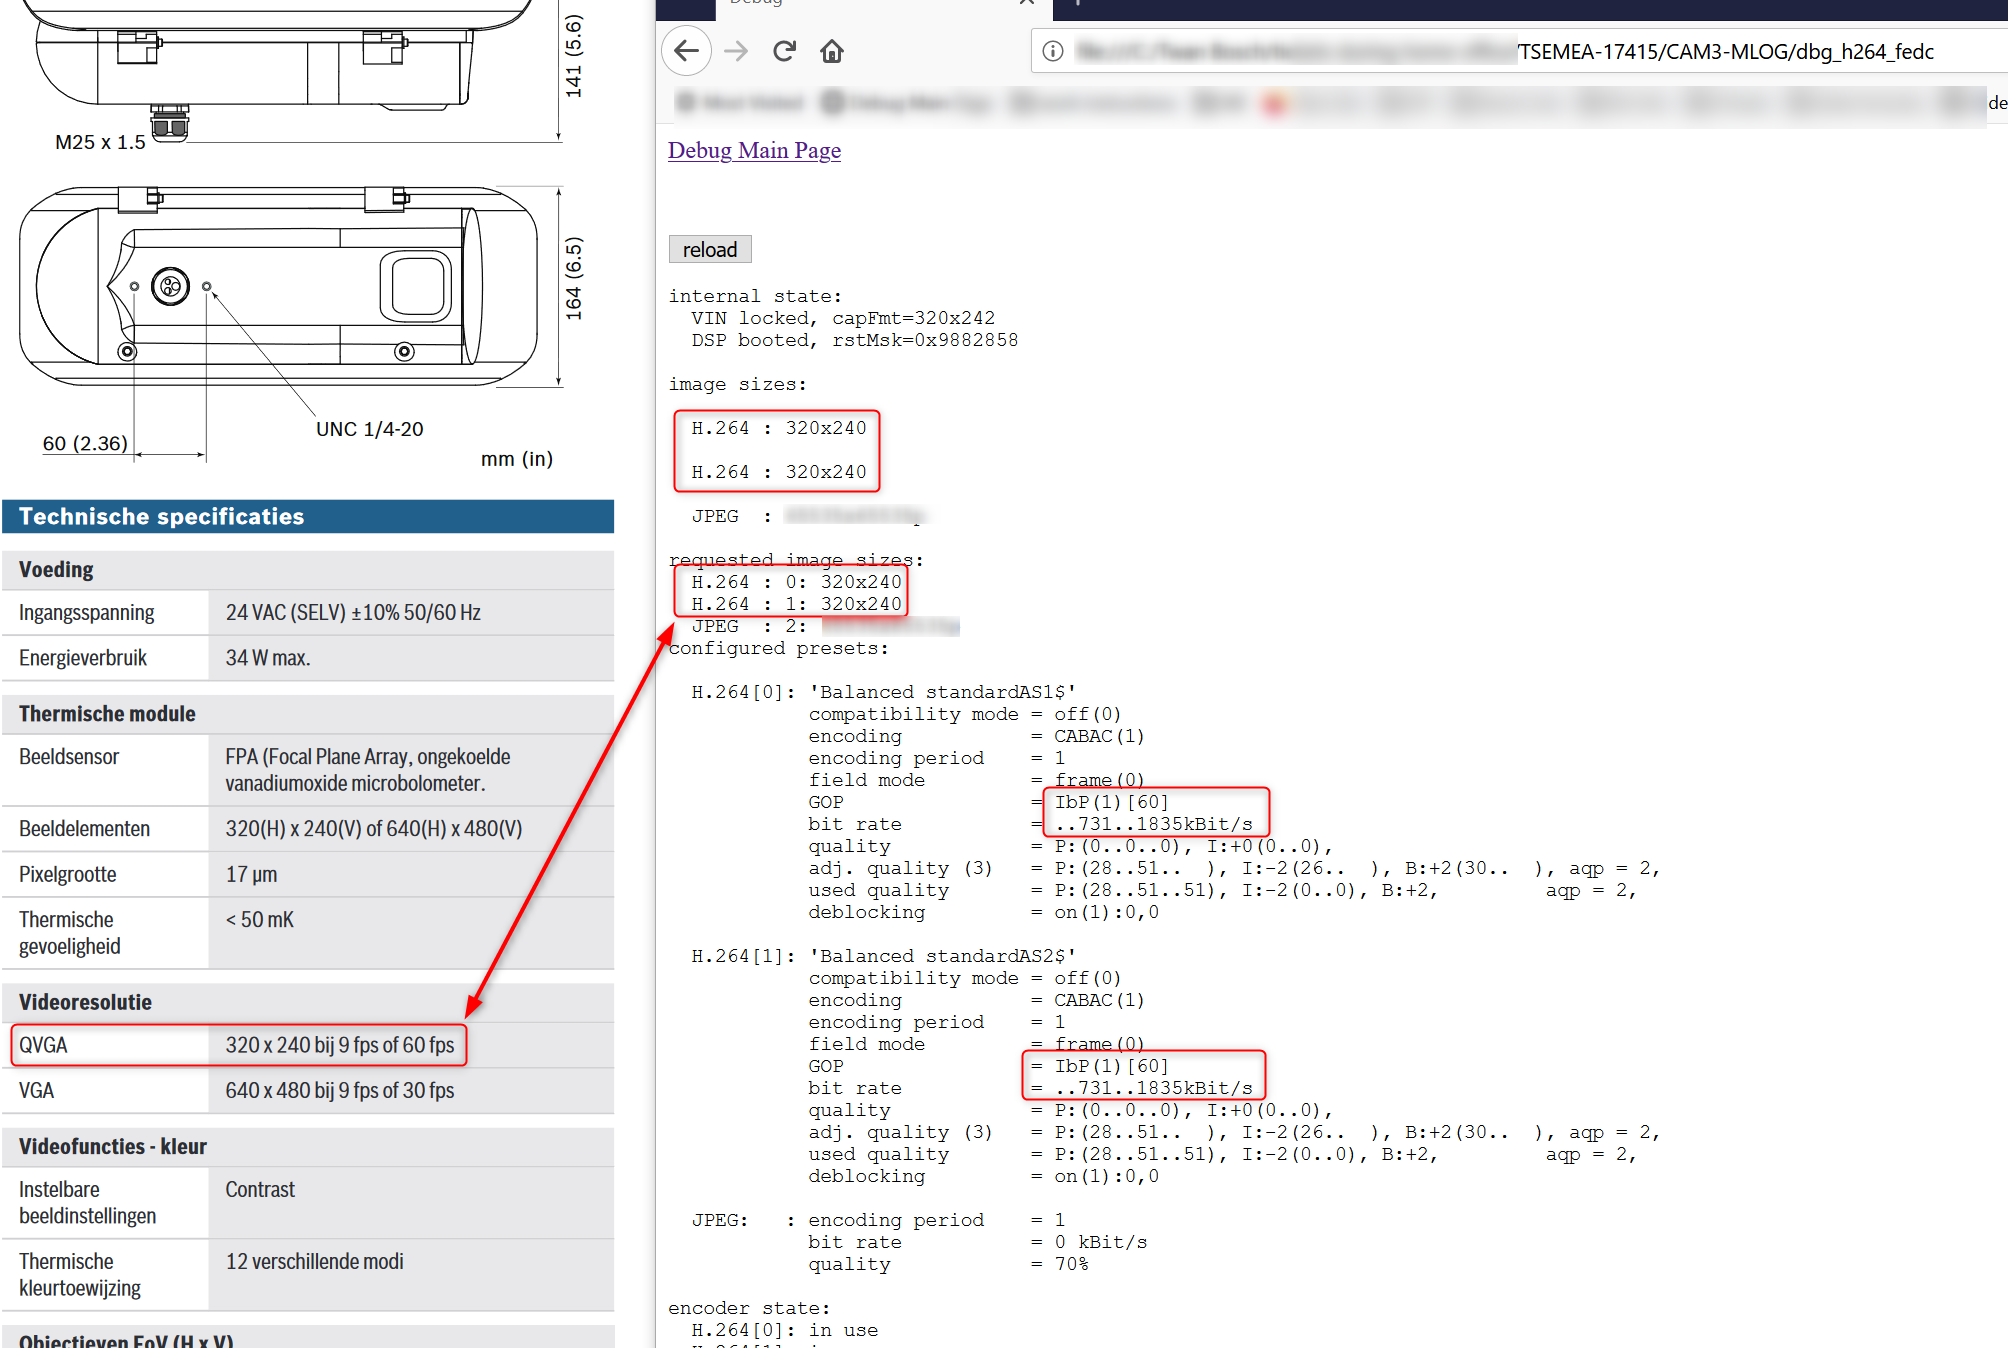The image size is (2008, 1348).
Task: Close the Debug browser tab
Action: click(1026, 3)
